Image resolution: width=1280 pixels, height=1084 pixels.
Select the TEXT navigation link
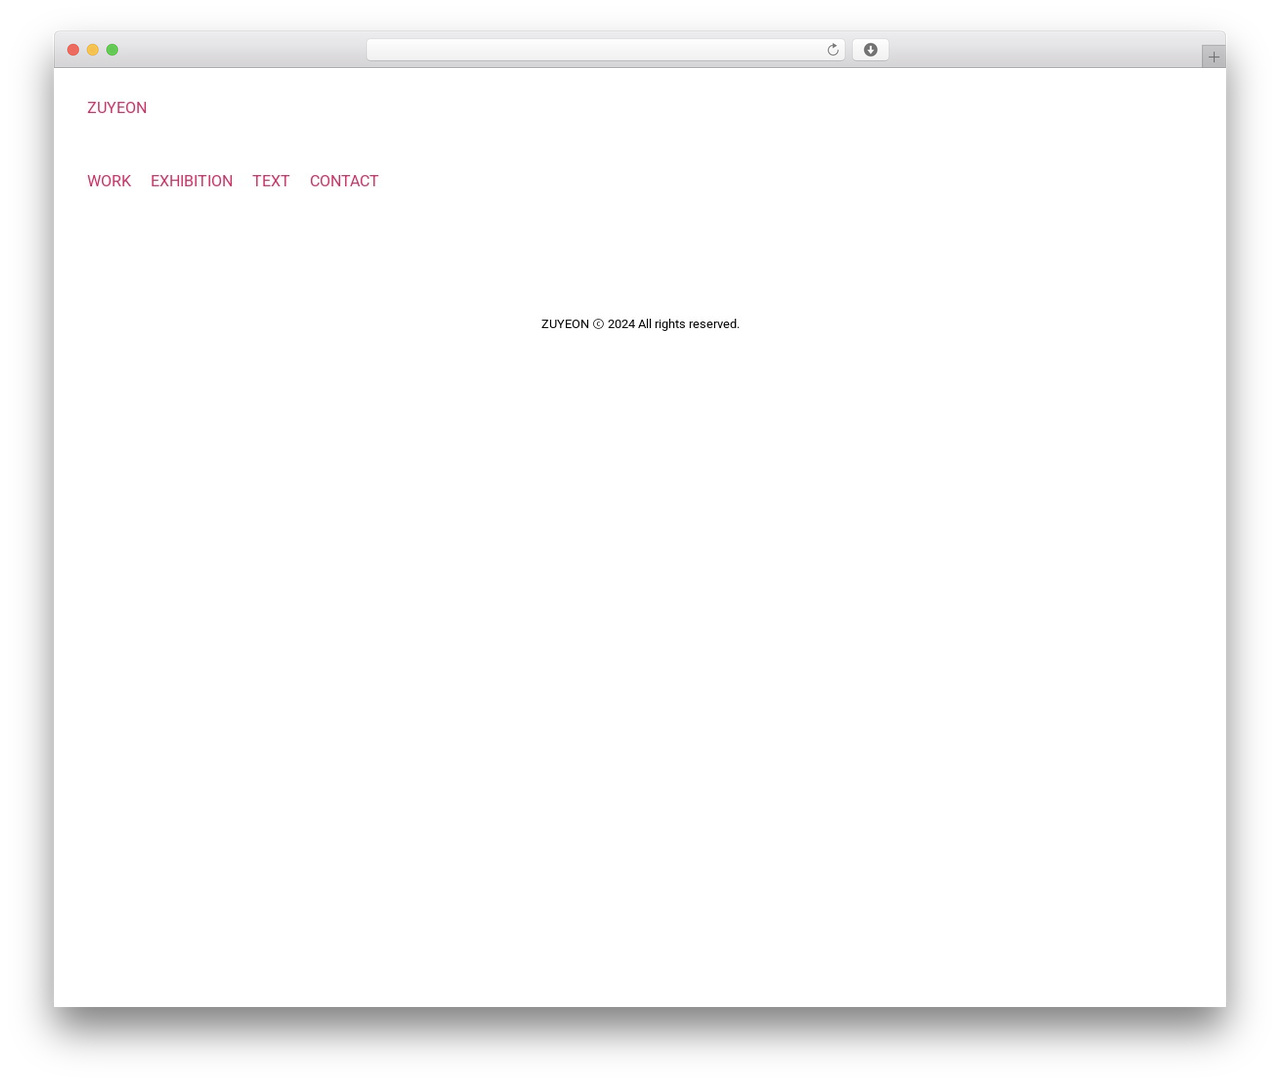click(271, 181)
